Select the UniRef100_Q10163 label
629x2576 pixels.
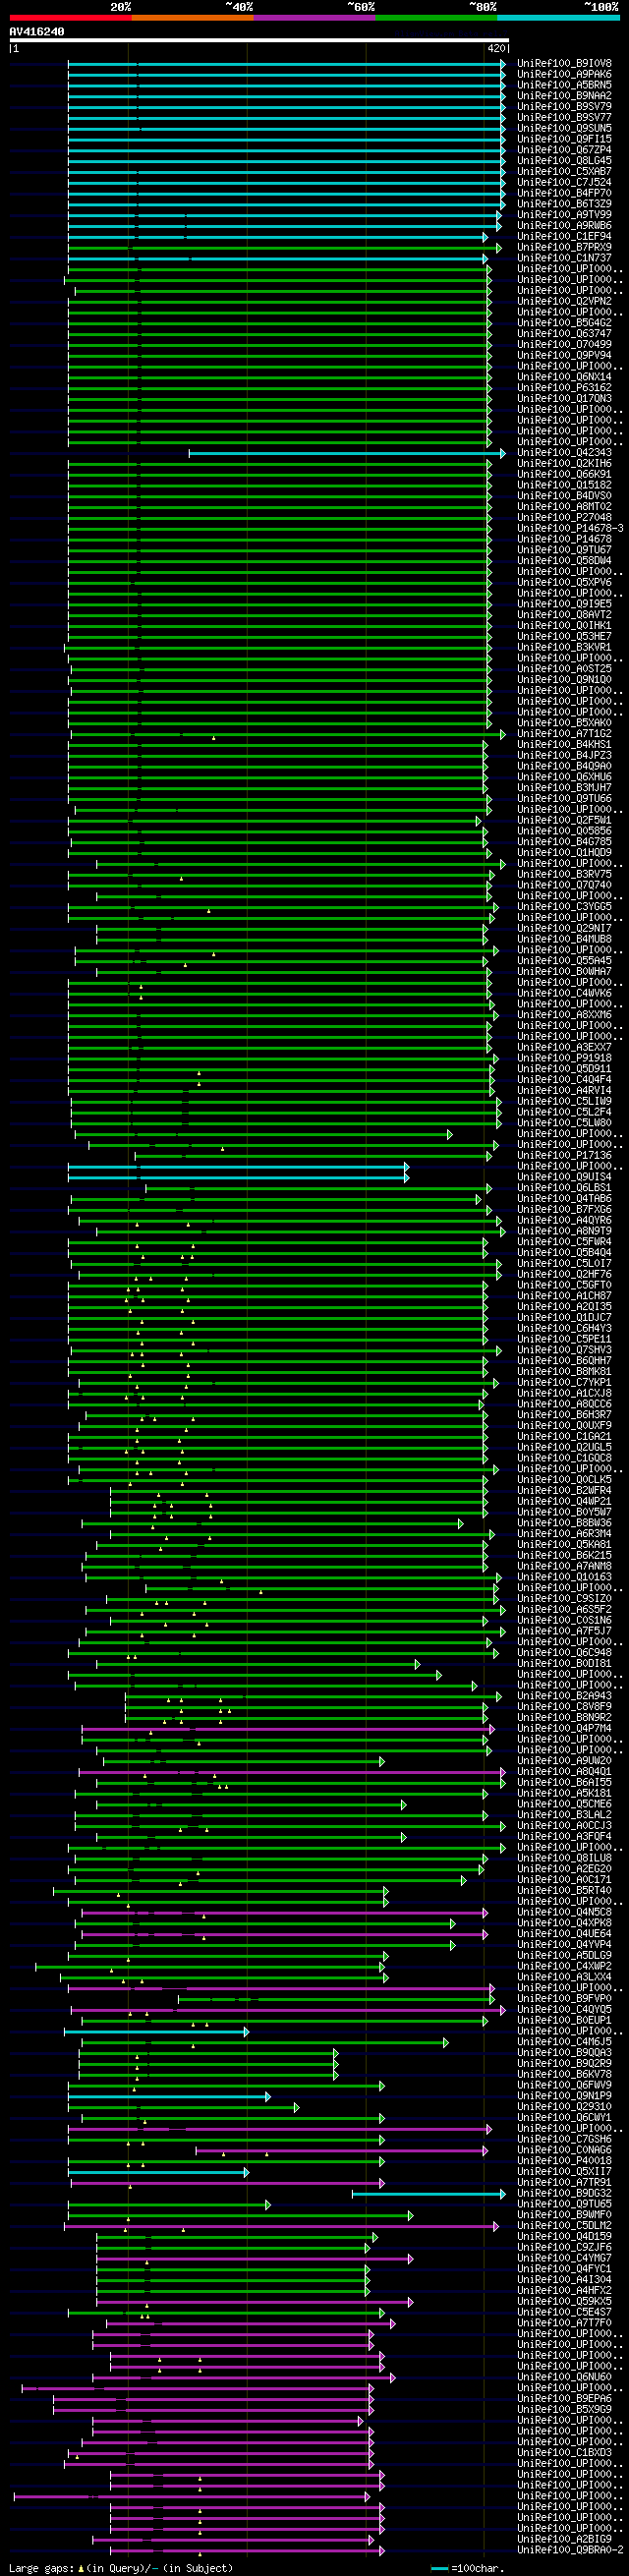pos(564,1577)
